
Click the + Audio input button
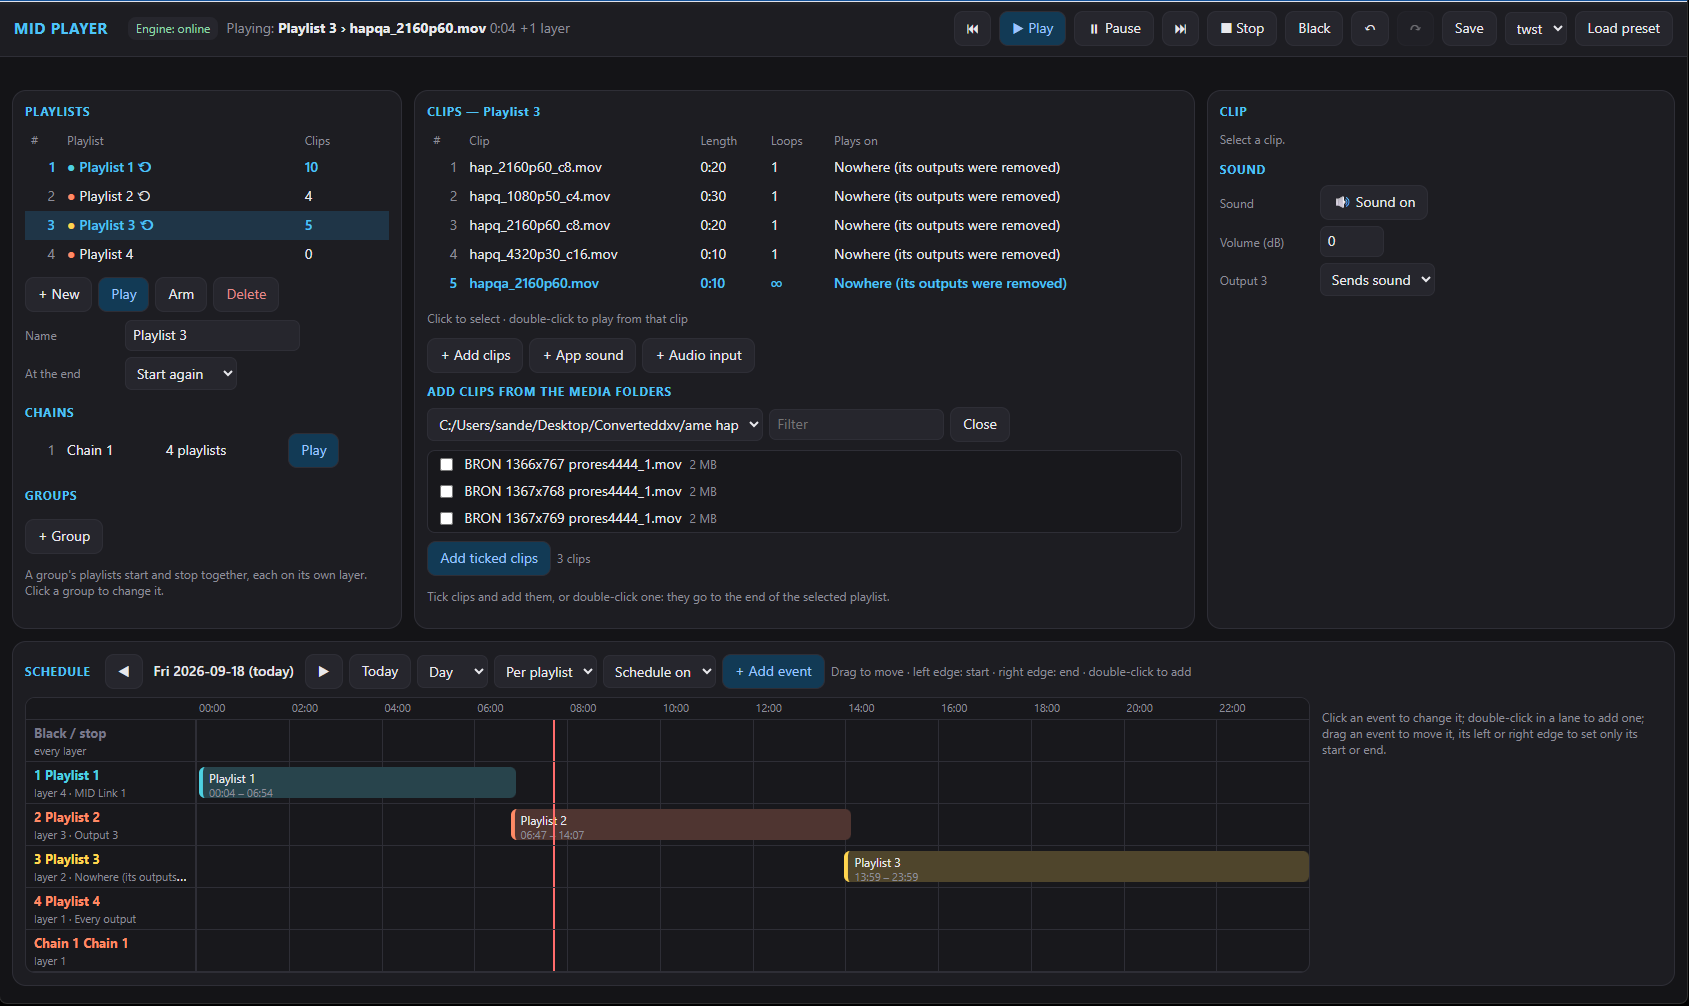coord(699,356)
